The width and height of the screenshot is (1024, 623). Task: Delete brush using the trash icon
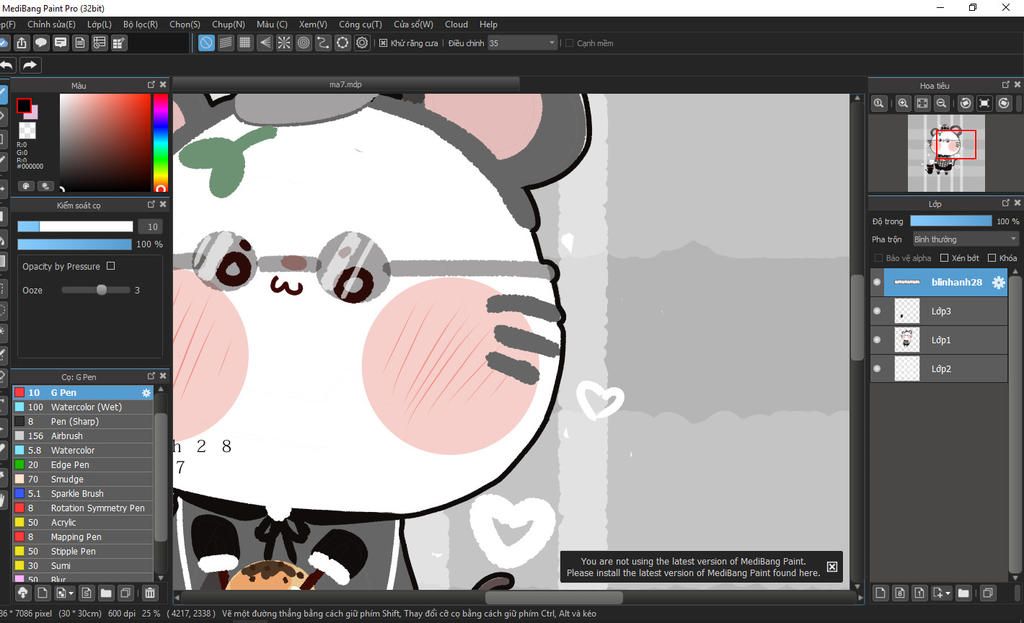click(150, 593)
